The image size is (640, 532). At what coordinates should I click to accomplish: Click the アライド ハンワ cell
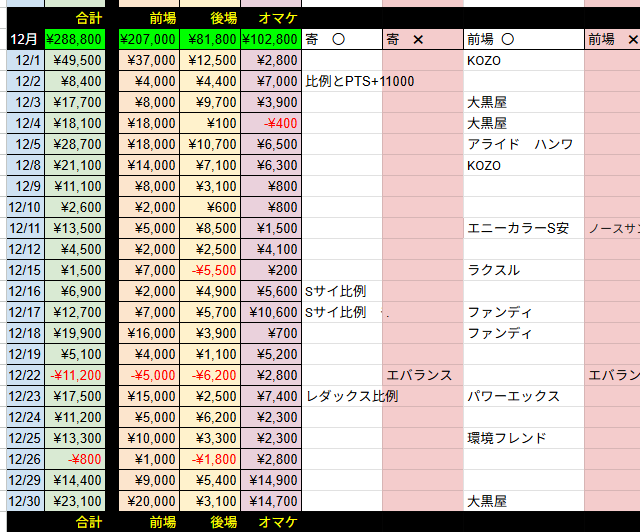tap(520, 144)
